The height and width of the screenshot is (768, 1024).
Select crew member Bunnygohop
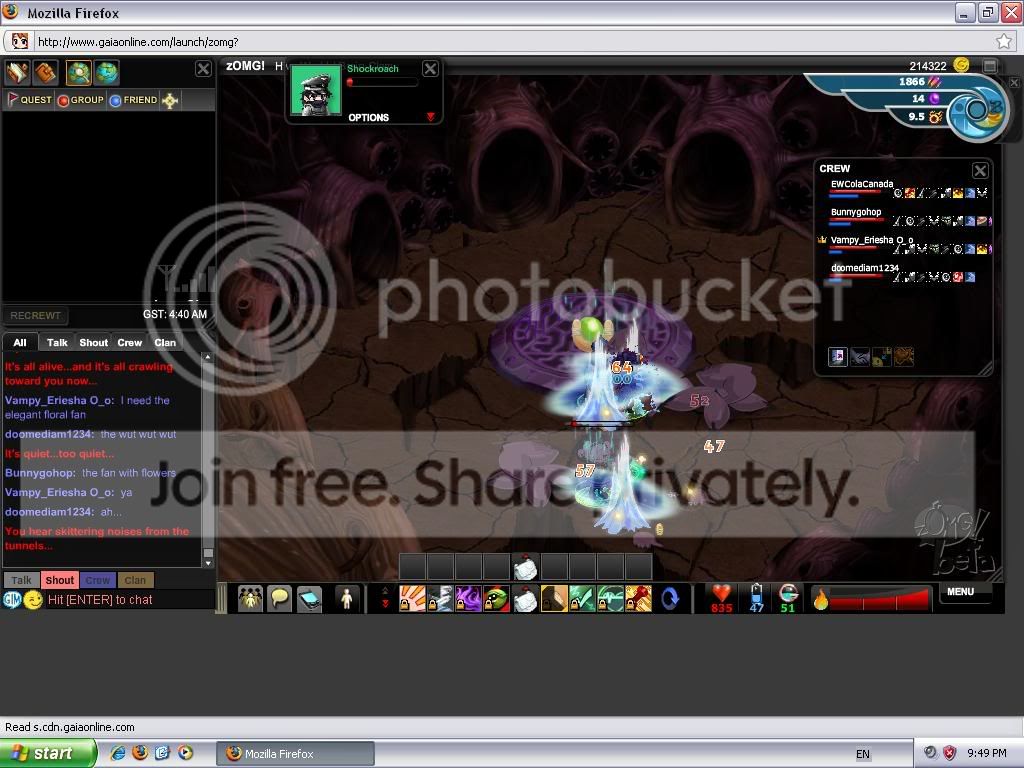coord(856,212)
